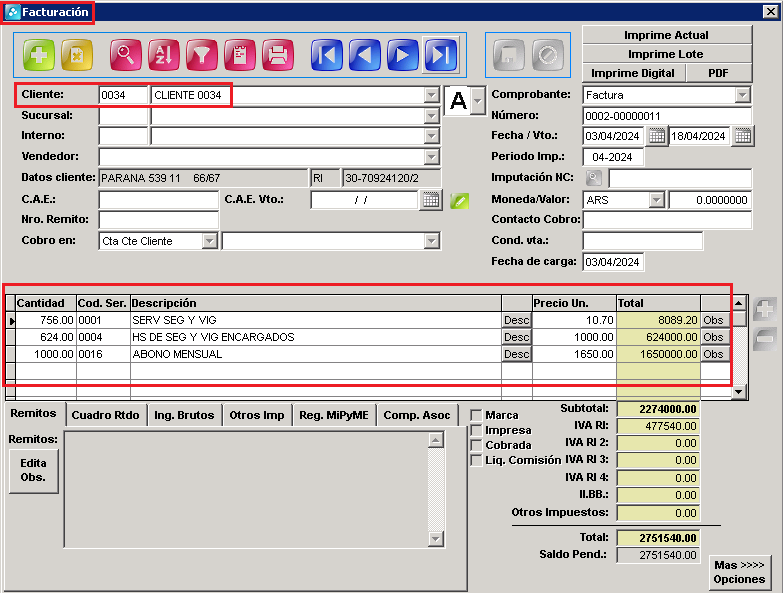
Task: Click the Imputación NC search icon
Action: point(594,178)
